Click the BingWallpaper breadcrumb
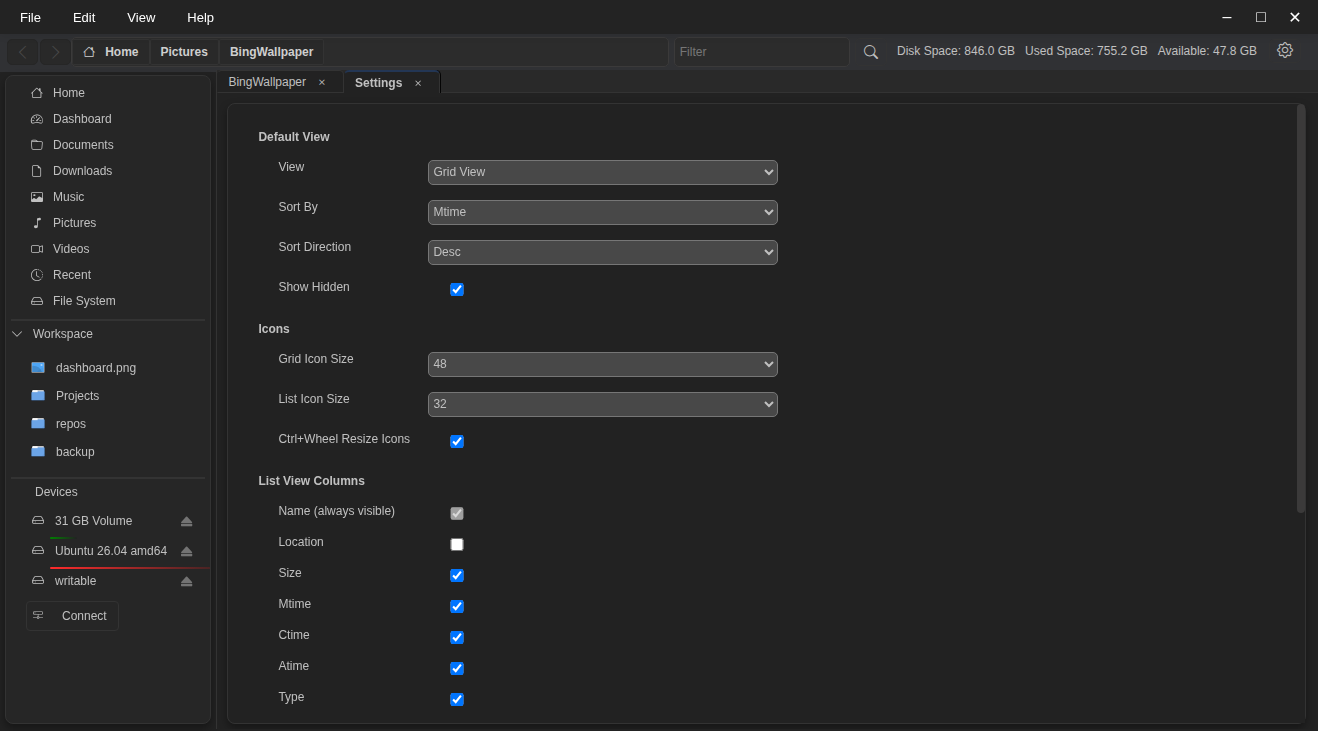This screenshot has height=731, width=1318. pyautogui.click(x=271, y=52)
